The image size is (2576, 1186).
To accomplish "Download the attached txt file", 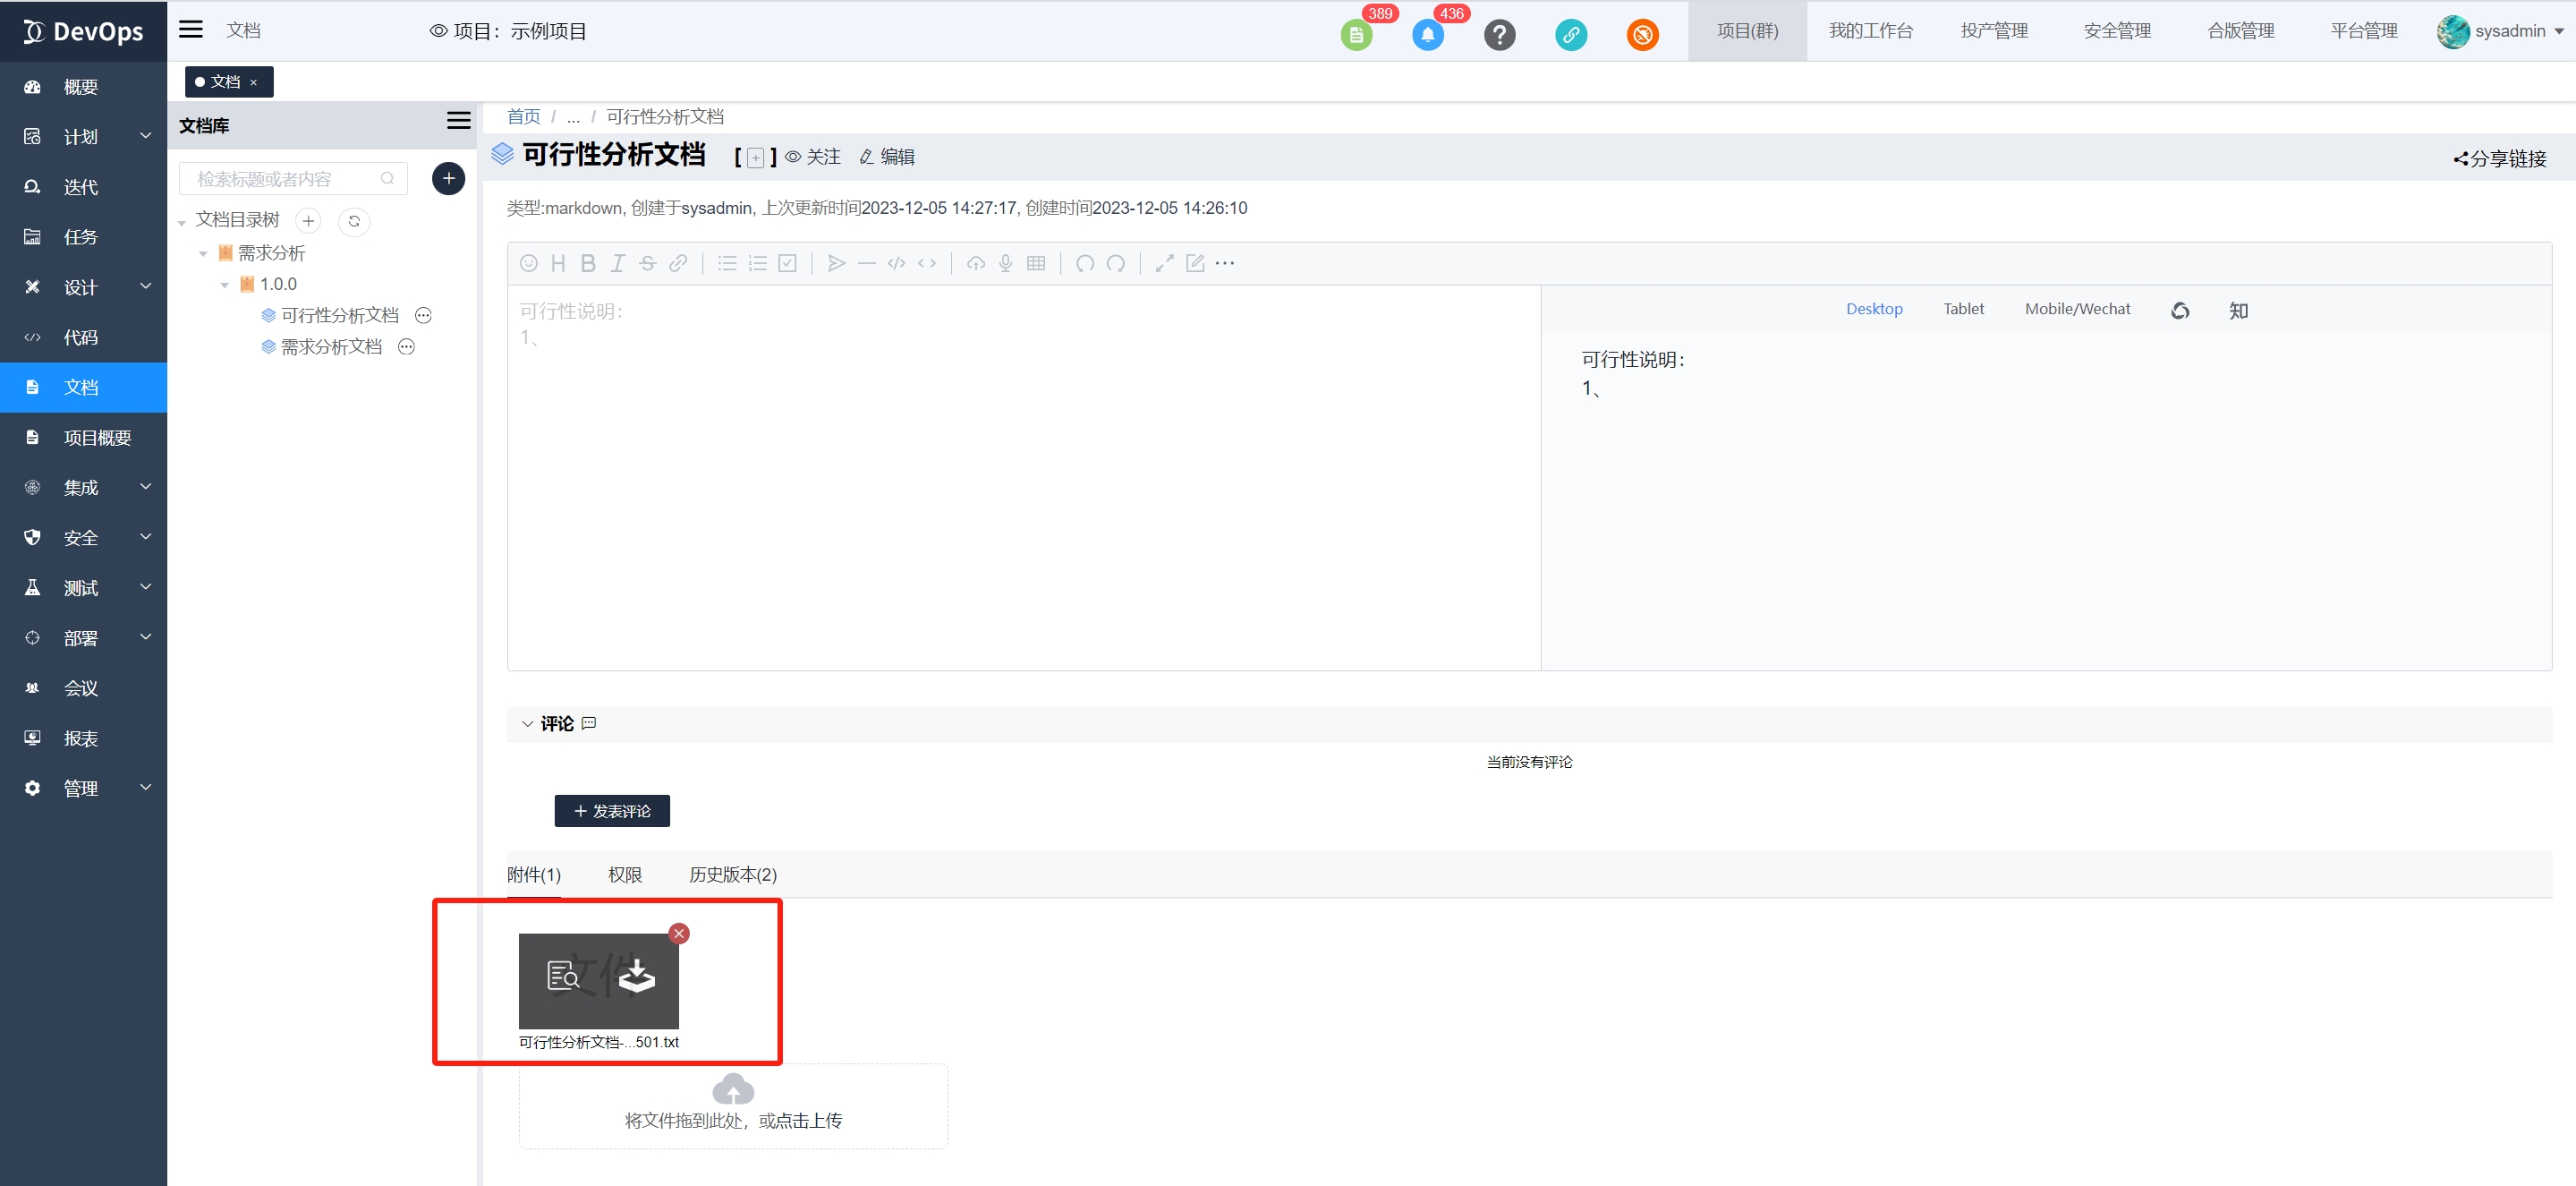I will click(x=636, y=976).
